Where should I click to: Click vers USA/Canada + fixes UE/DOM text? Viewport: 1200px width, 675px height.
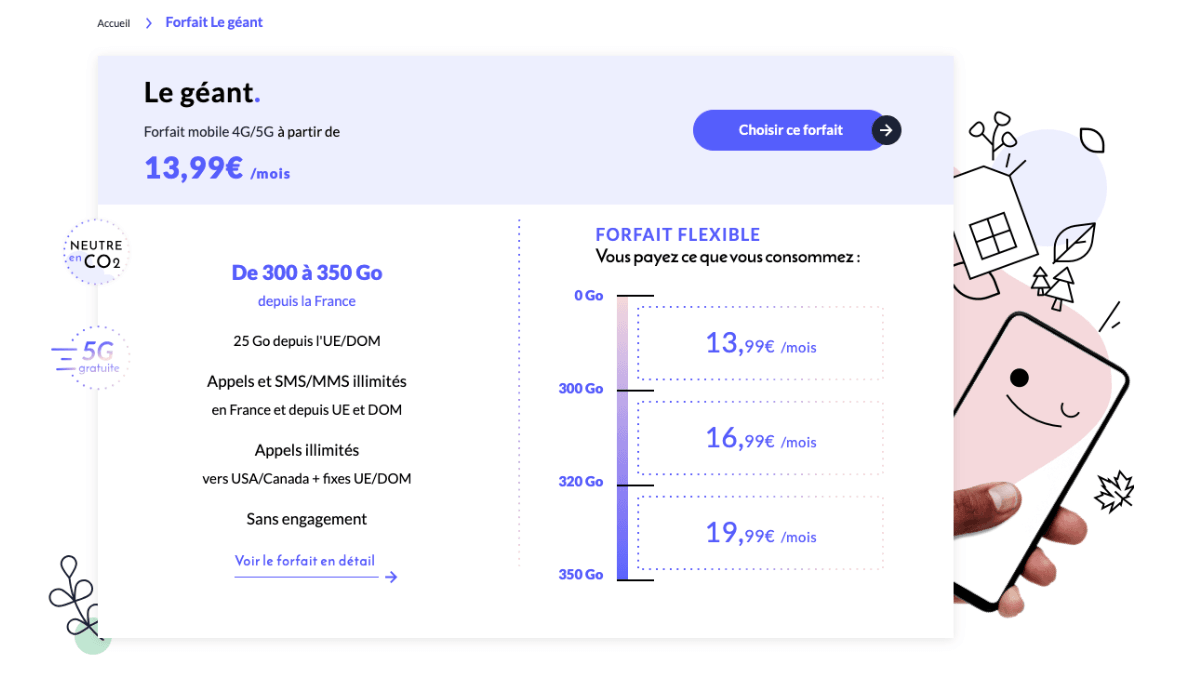coord(307,479)
